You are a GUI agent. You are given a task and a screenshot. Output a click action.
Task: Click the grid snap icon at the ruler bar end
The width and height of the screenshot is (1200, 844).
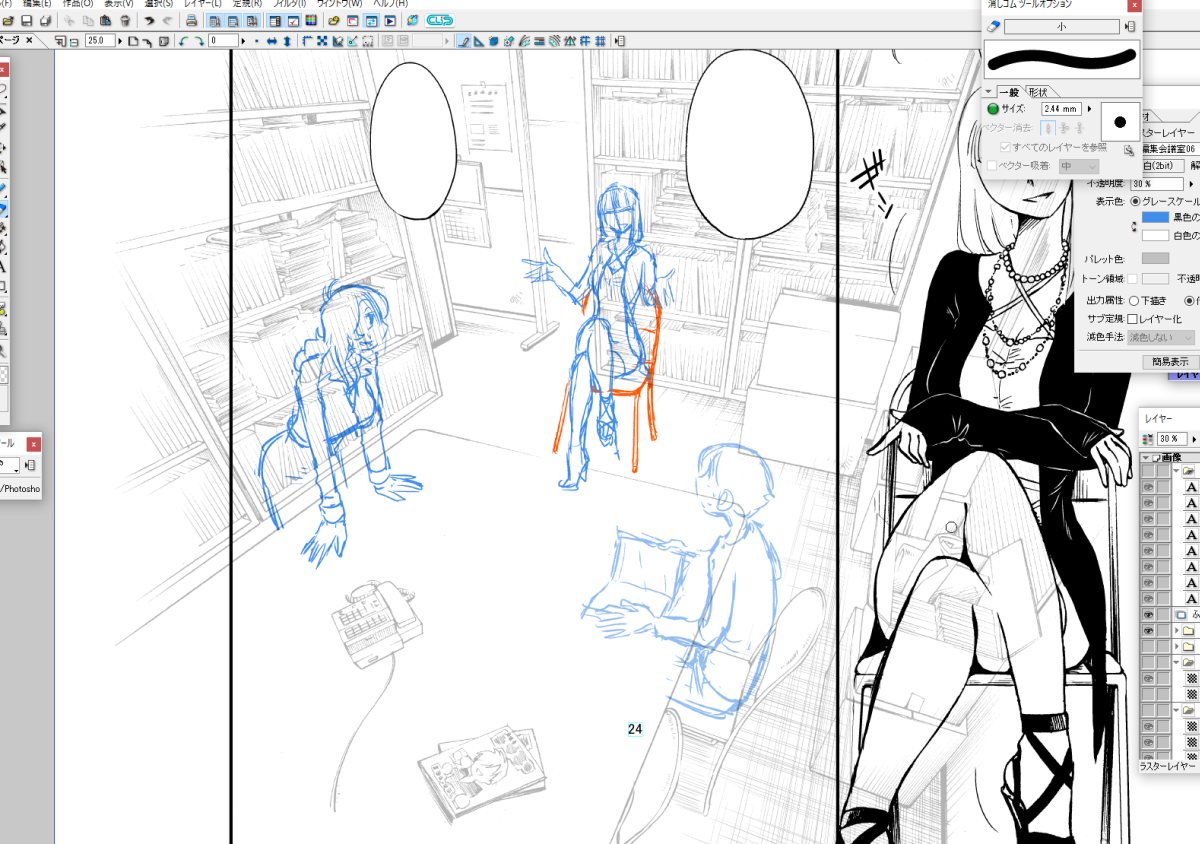[x=600, y=41]
